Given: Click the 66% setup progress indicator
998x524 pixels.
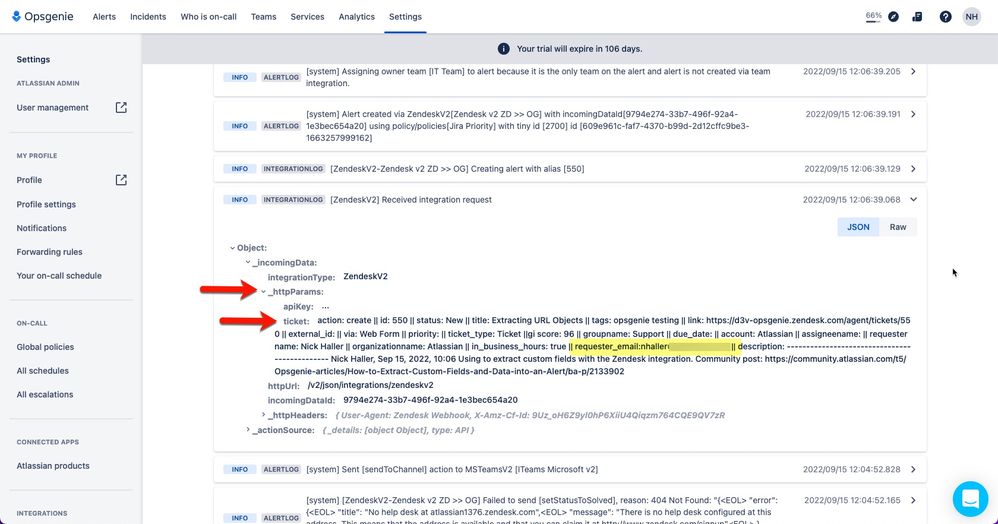Looking at the screenshot, I should 873,17.
